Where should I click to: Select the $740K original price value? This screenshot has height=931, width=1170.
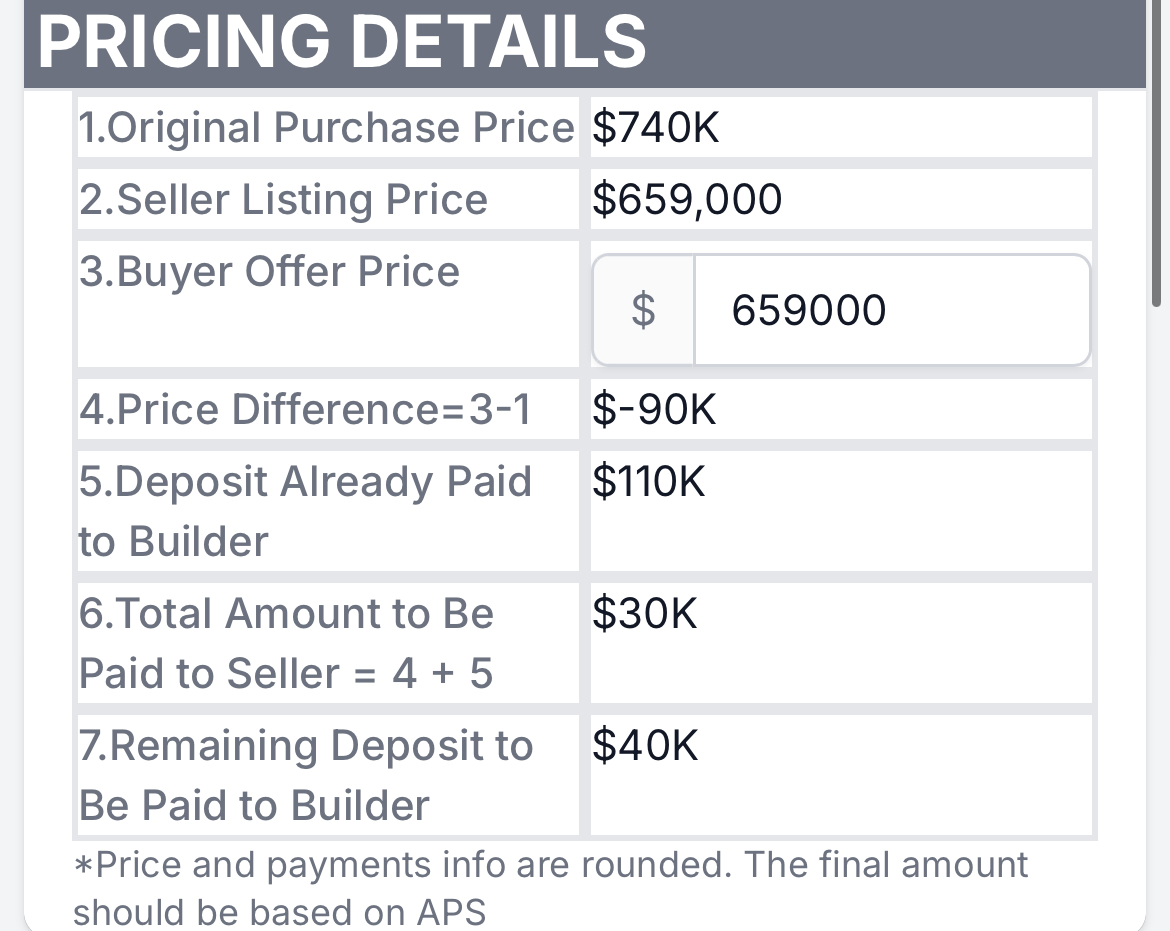click(655, 127)
